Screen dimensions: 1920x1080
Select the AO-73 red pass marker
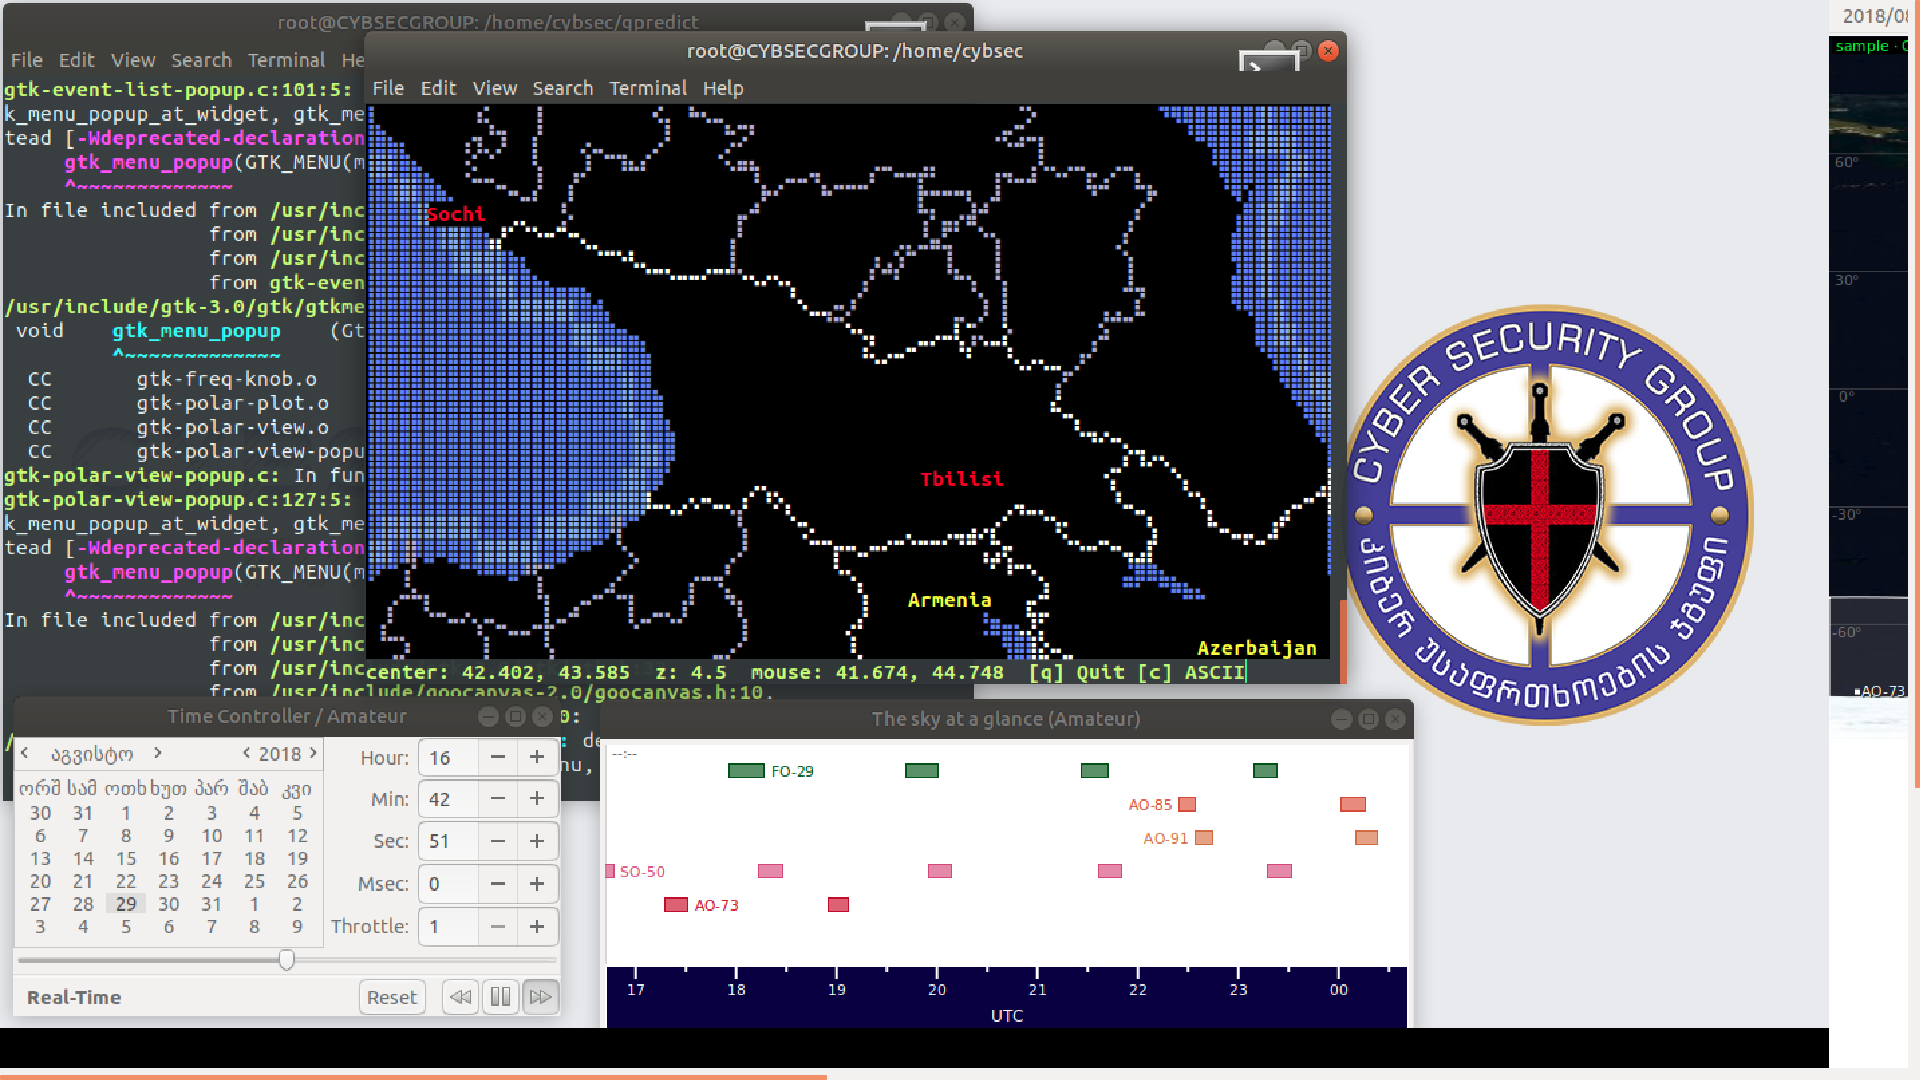point(676,905)
